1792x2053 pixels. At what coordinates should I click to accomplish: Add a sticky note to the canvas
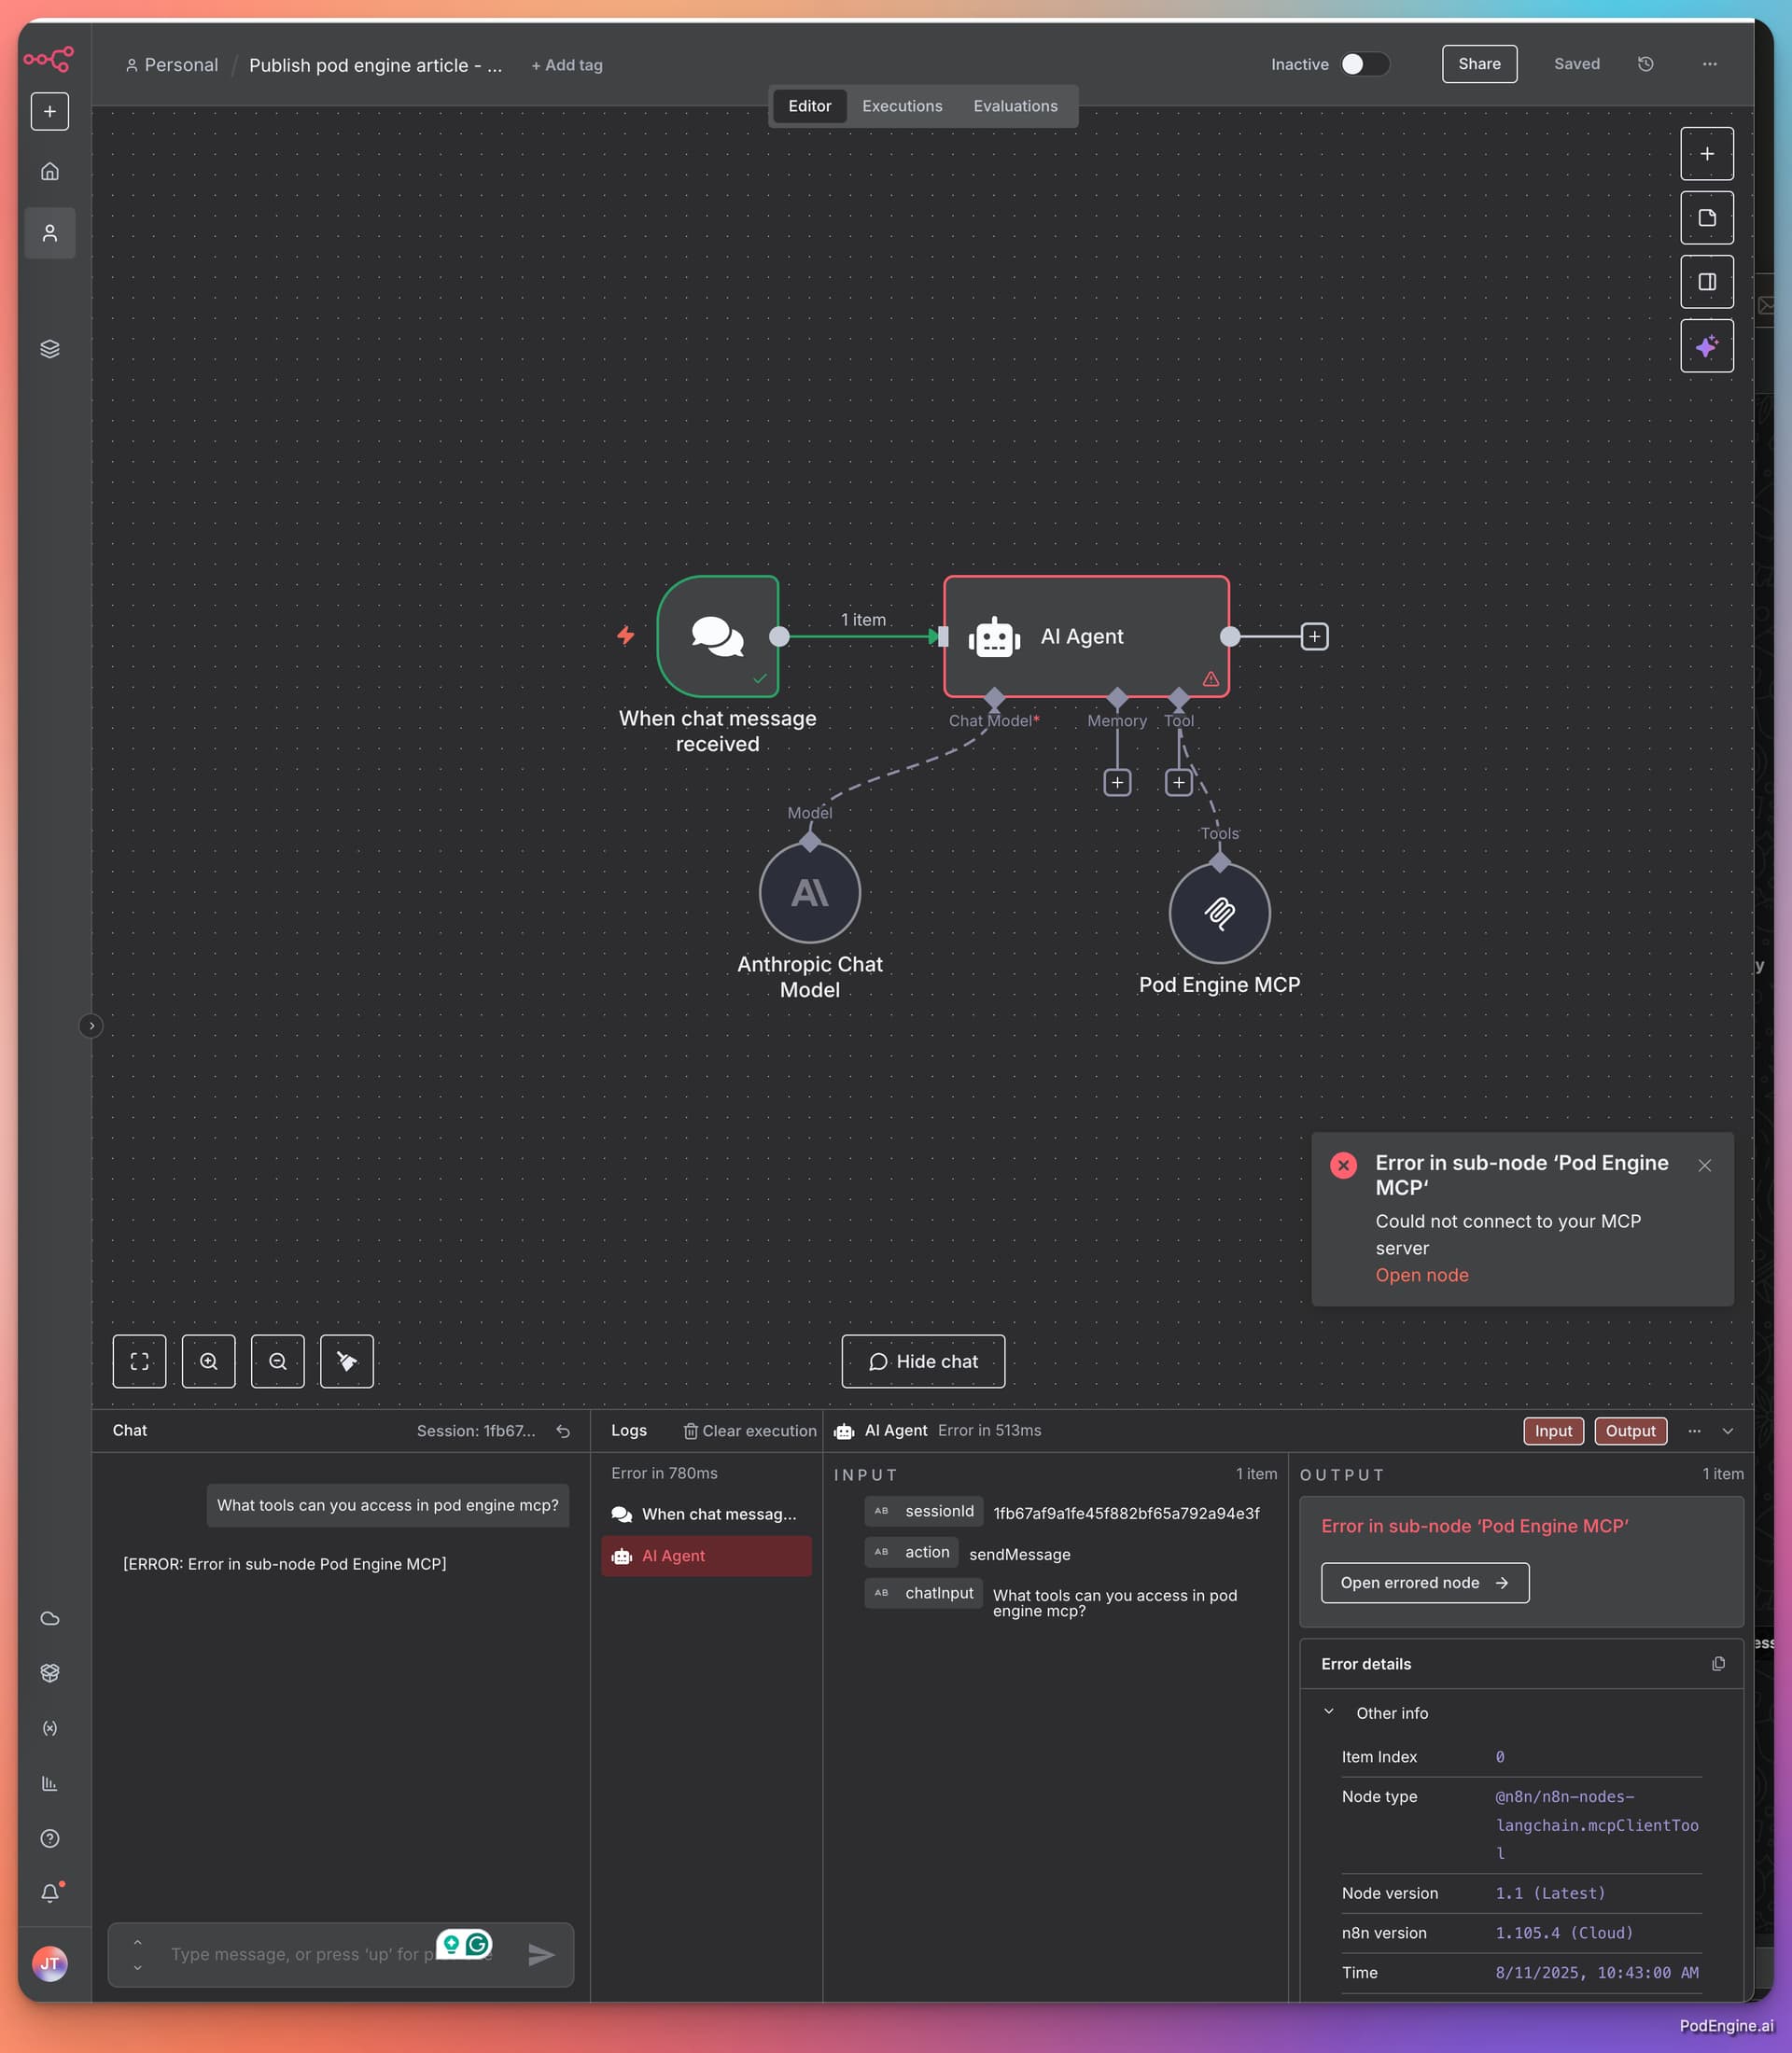pyautogui.click(x=1706, y=218)
